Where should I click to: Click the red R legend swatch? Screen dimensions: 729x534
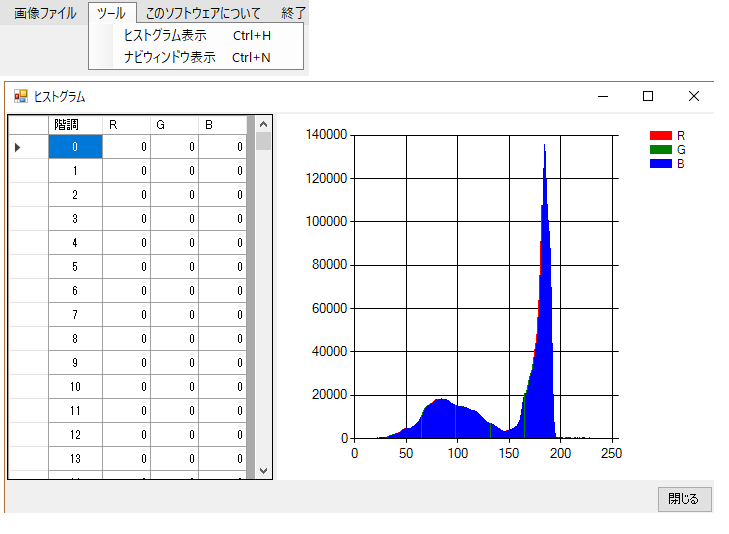point(660,135)
